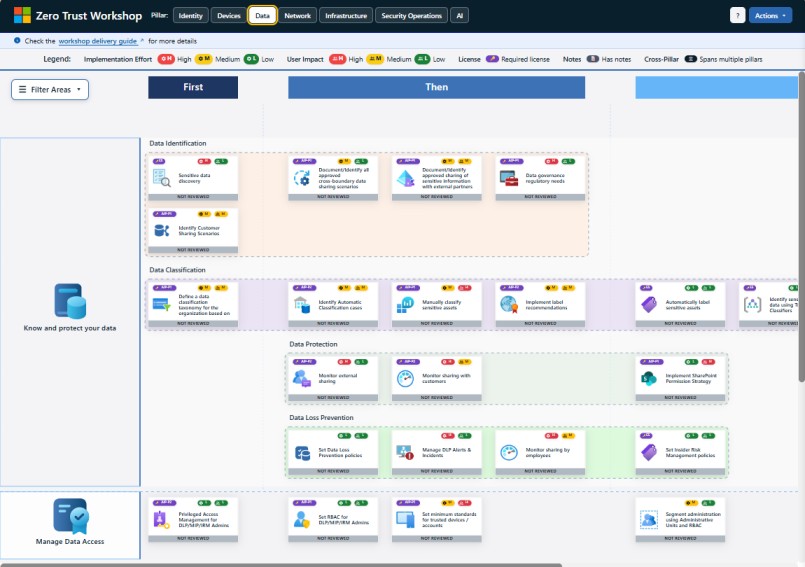The image size is (805, 567).
Task: Expand the Actions dropdown menu
Action: coord(771,16)
